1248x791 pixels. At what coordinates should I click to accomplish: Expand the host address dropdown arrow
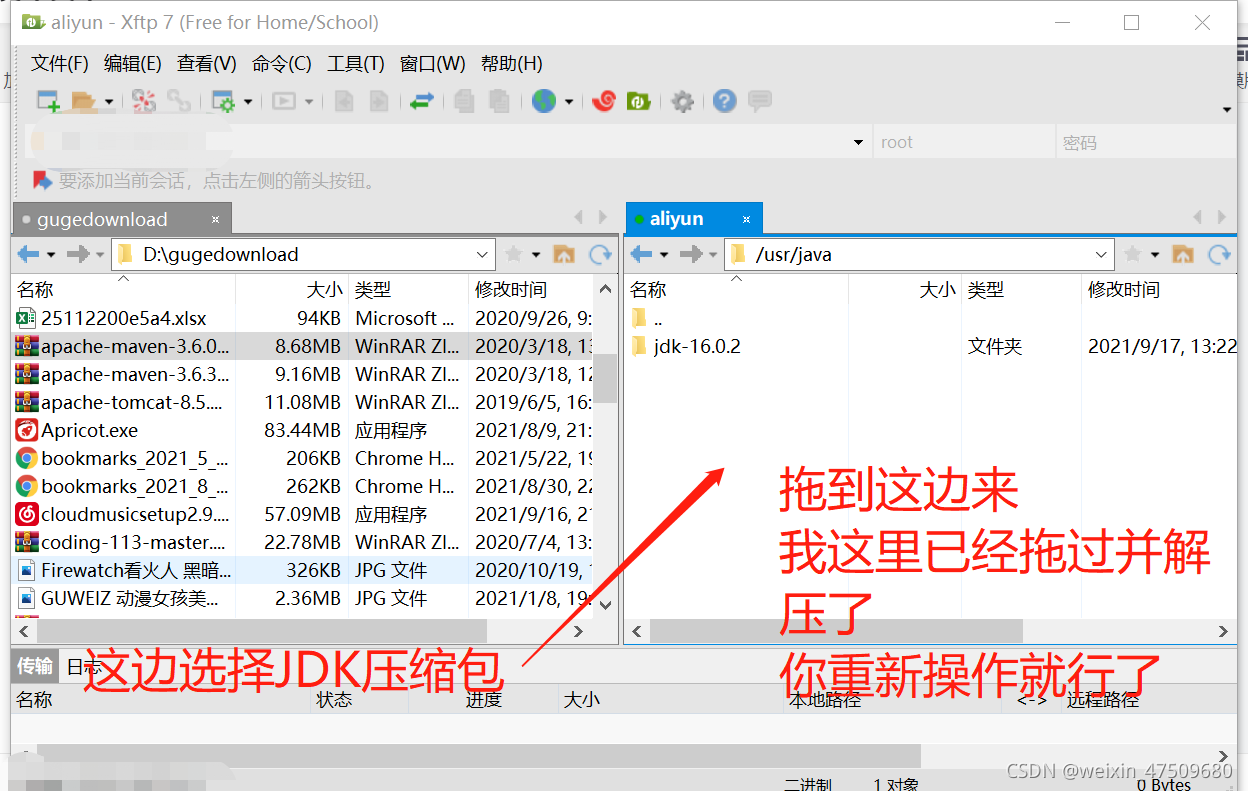tap(858, 143)
